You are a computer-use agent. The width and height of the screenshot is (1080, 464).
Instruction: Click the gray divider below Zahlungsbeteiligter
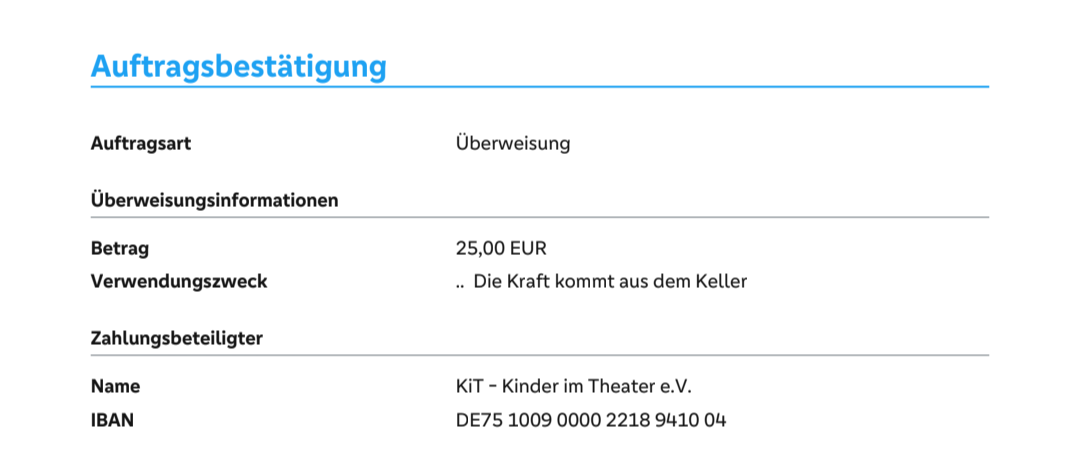(540, 355)
